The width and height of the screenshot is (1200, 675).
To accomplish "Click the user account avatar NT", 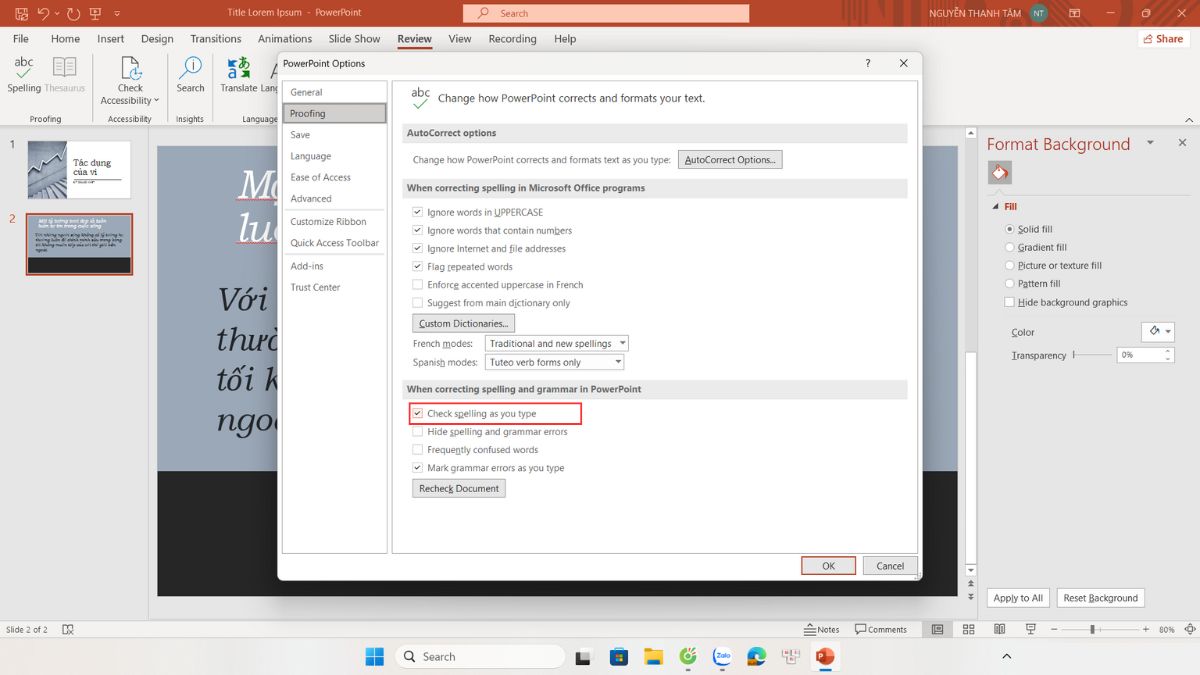I will (1039, 13).
